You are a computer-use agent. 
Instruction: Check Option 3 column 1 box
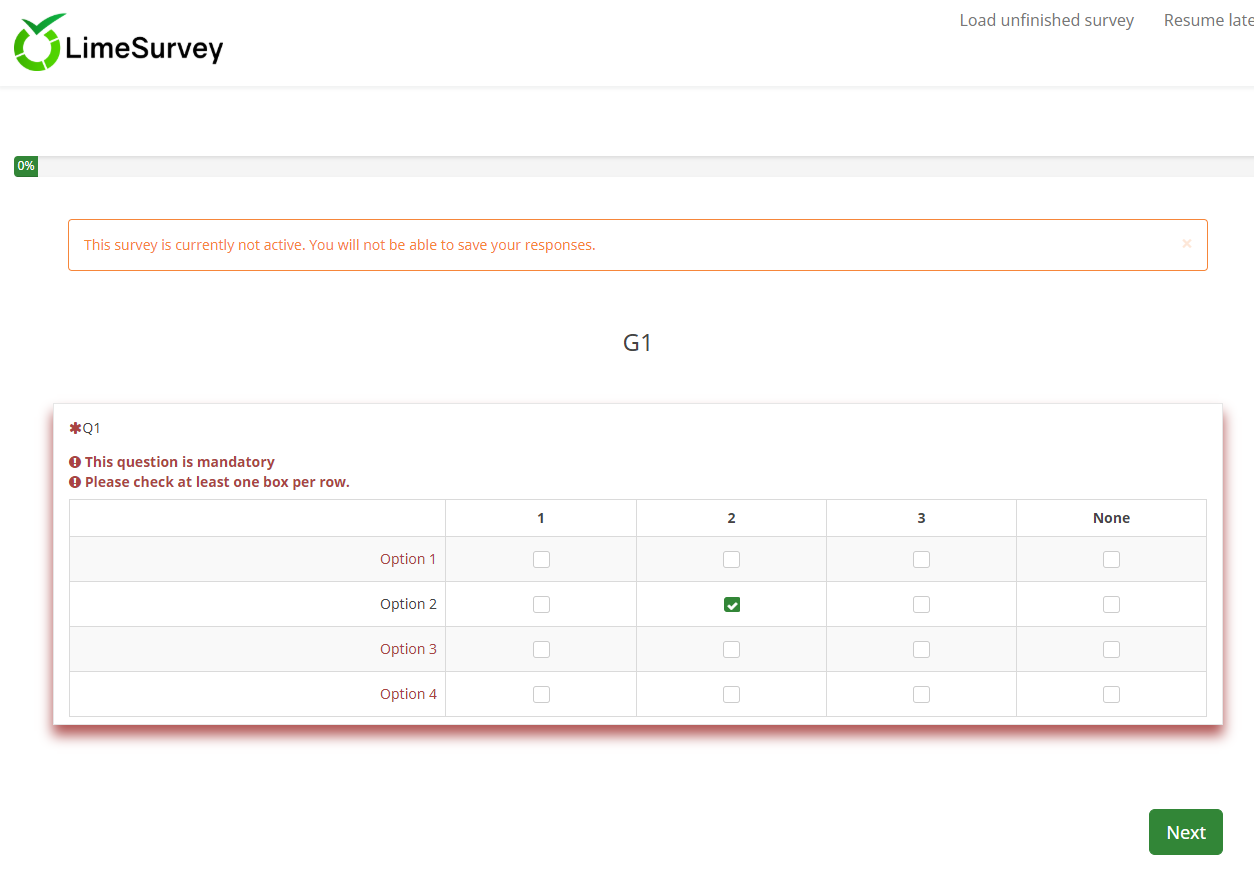point(541,649)
